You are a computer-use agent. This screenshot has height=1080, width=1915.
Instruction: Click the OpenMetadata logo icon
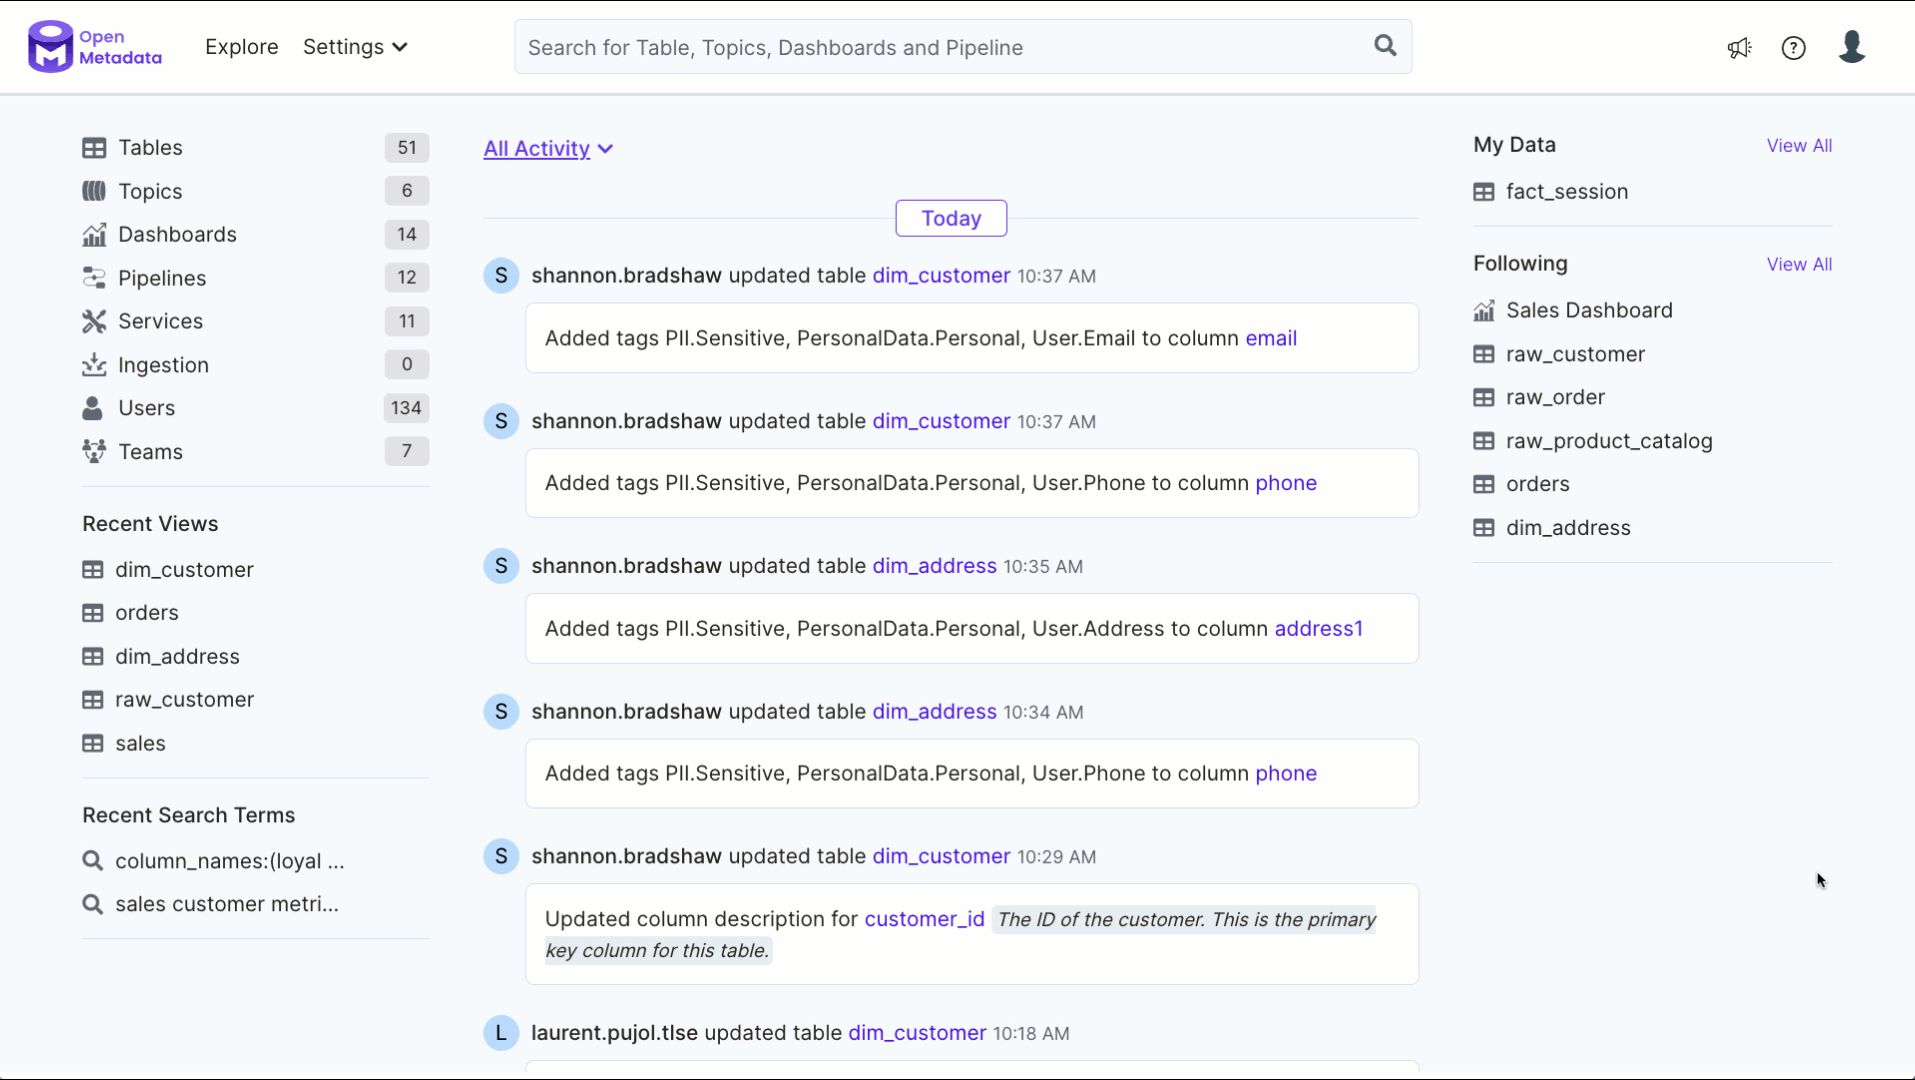pyautogui.click(x=50, y=47)
